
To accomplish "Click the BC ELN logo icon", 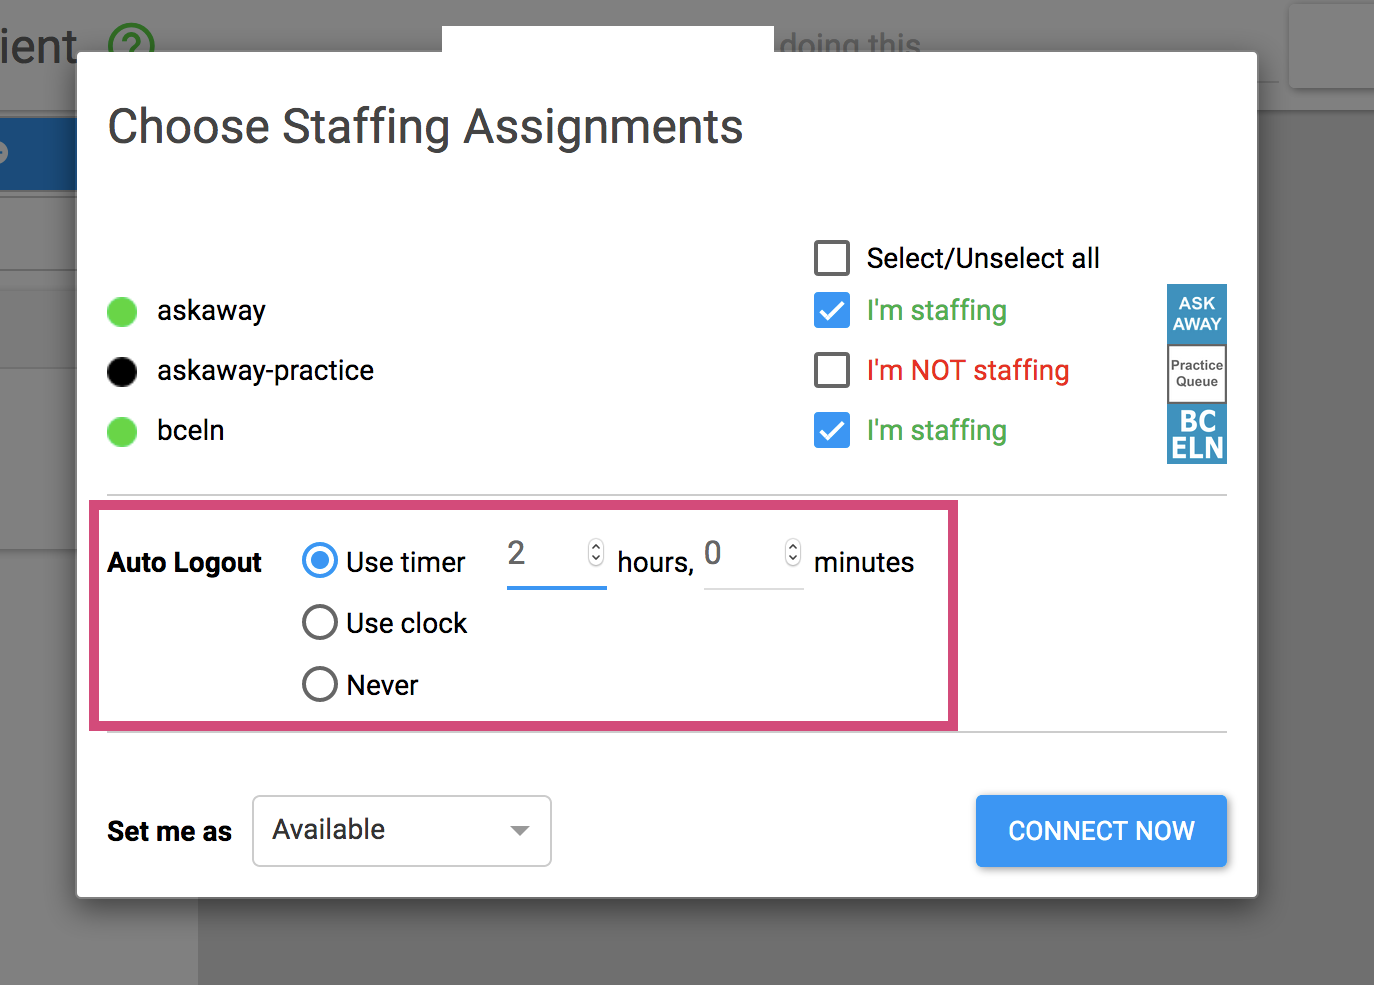I will (1196, 434).
